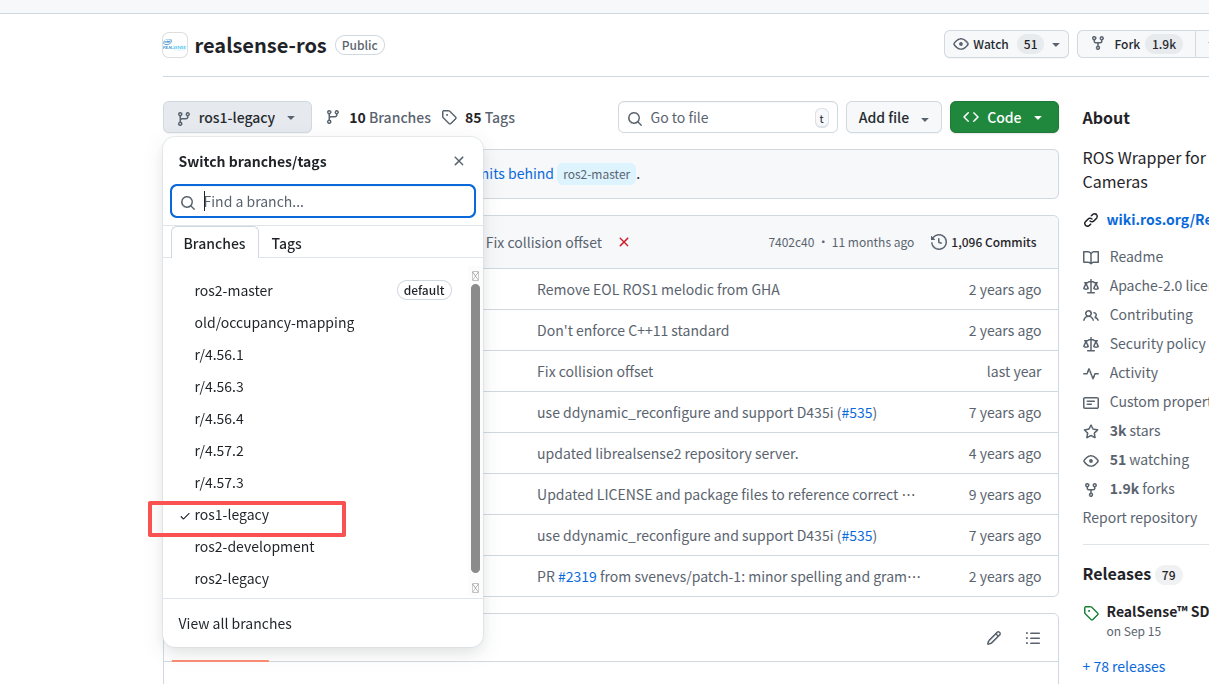
Task: Click the fork icon beside 1.9k forks
Action: point(1091,489)
